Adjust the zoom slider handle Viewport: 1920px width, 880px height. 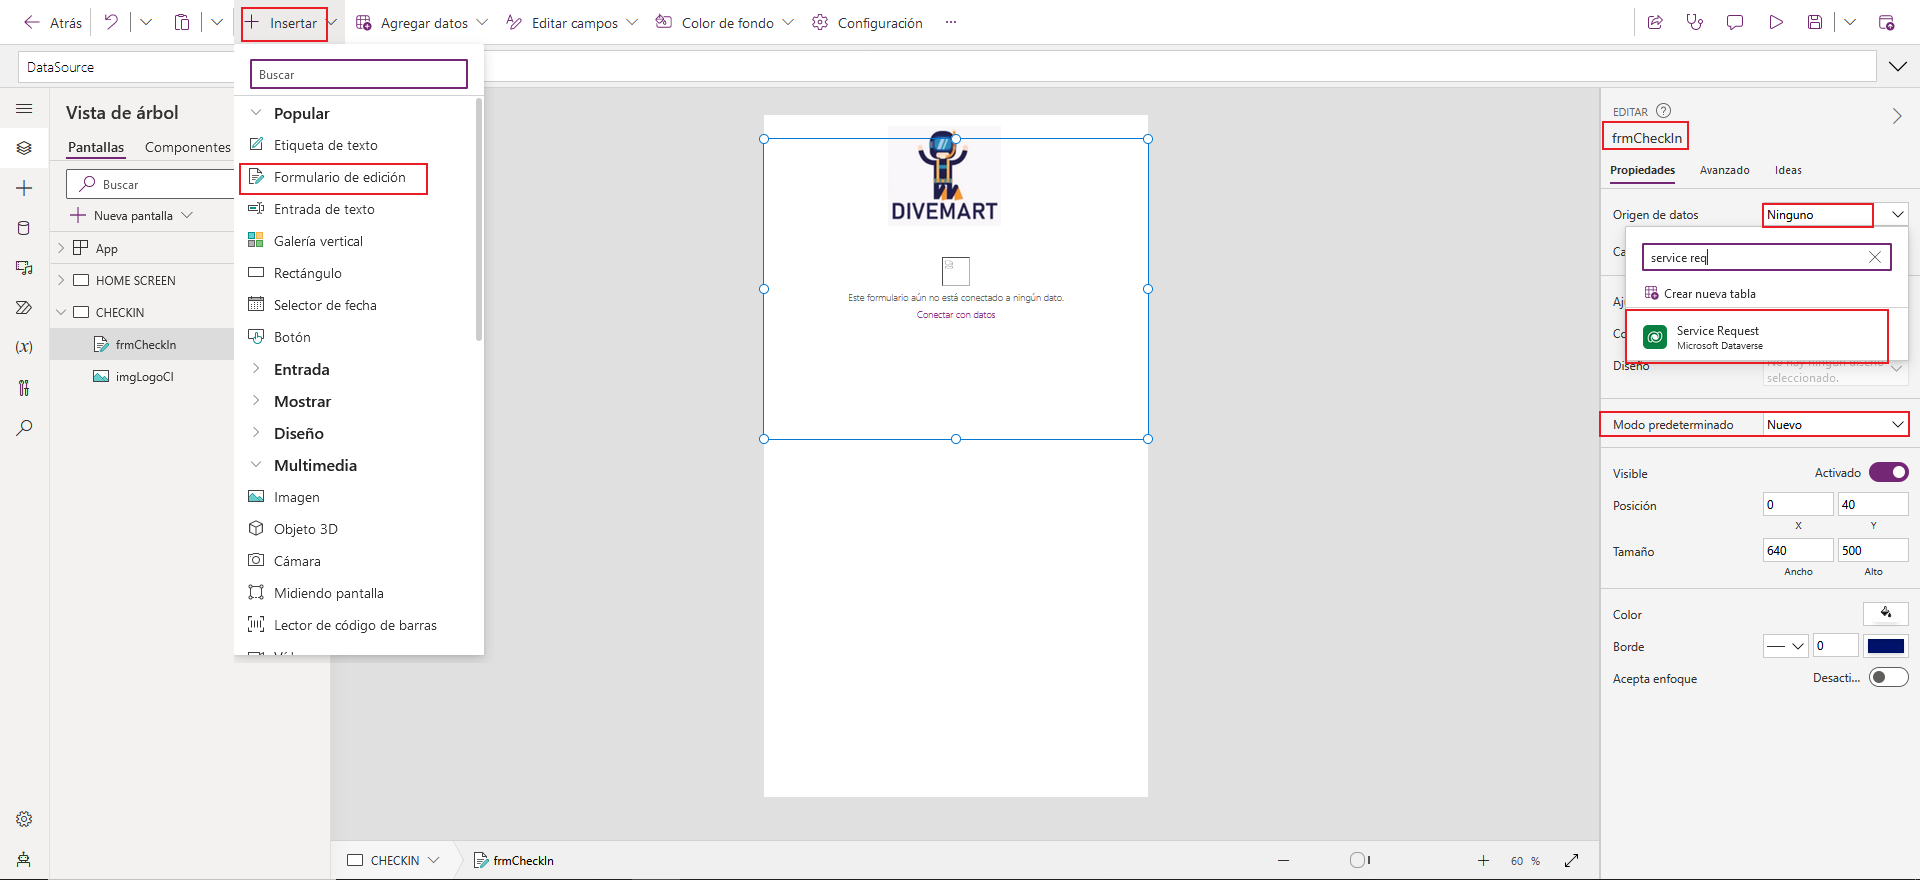coord(1359,860)
